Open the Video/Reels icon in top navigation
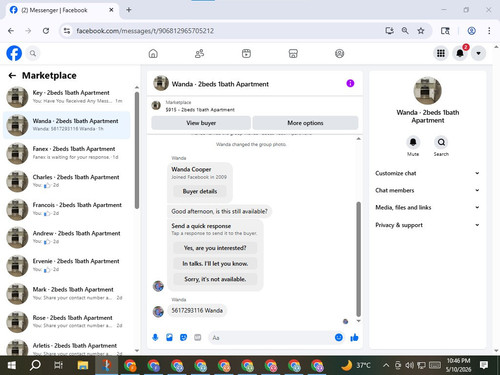This screenshot has height=375, width=500. pyautogui.click(x=246, y=53)
